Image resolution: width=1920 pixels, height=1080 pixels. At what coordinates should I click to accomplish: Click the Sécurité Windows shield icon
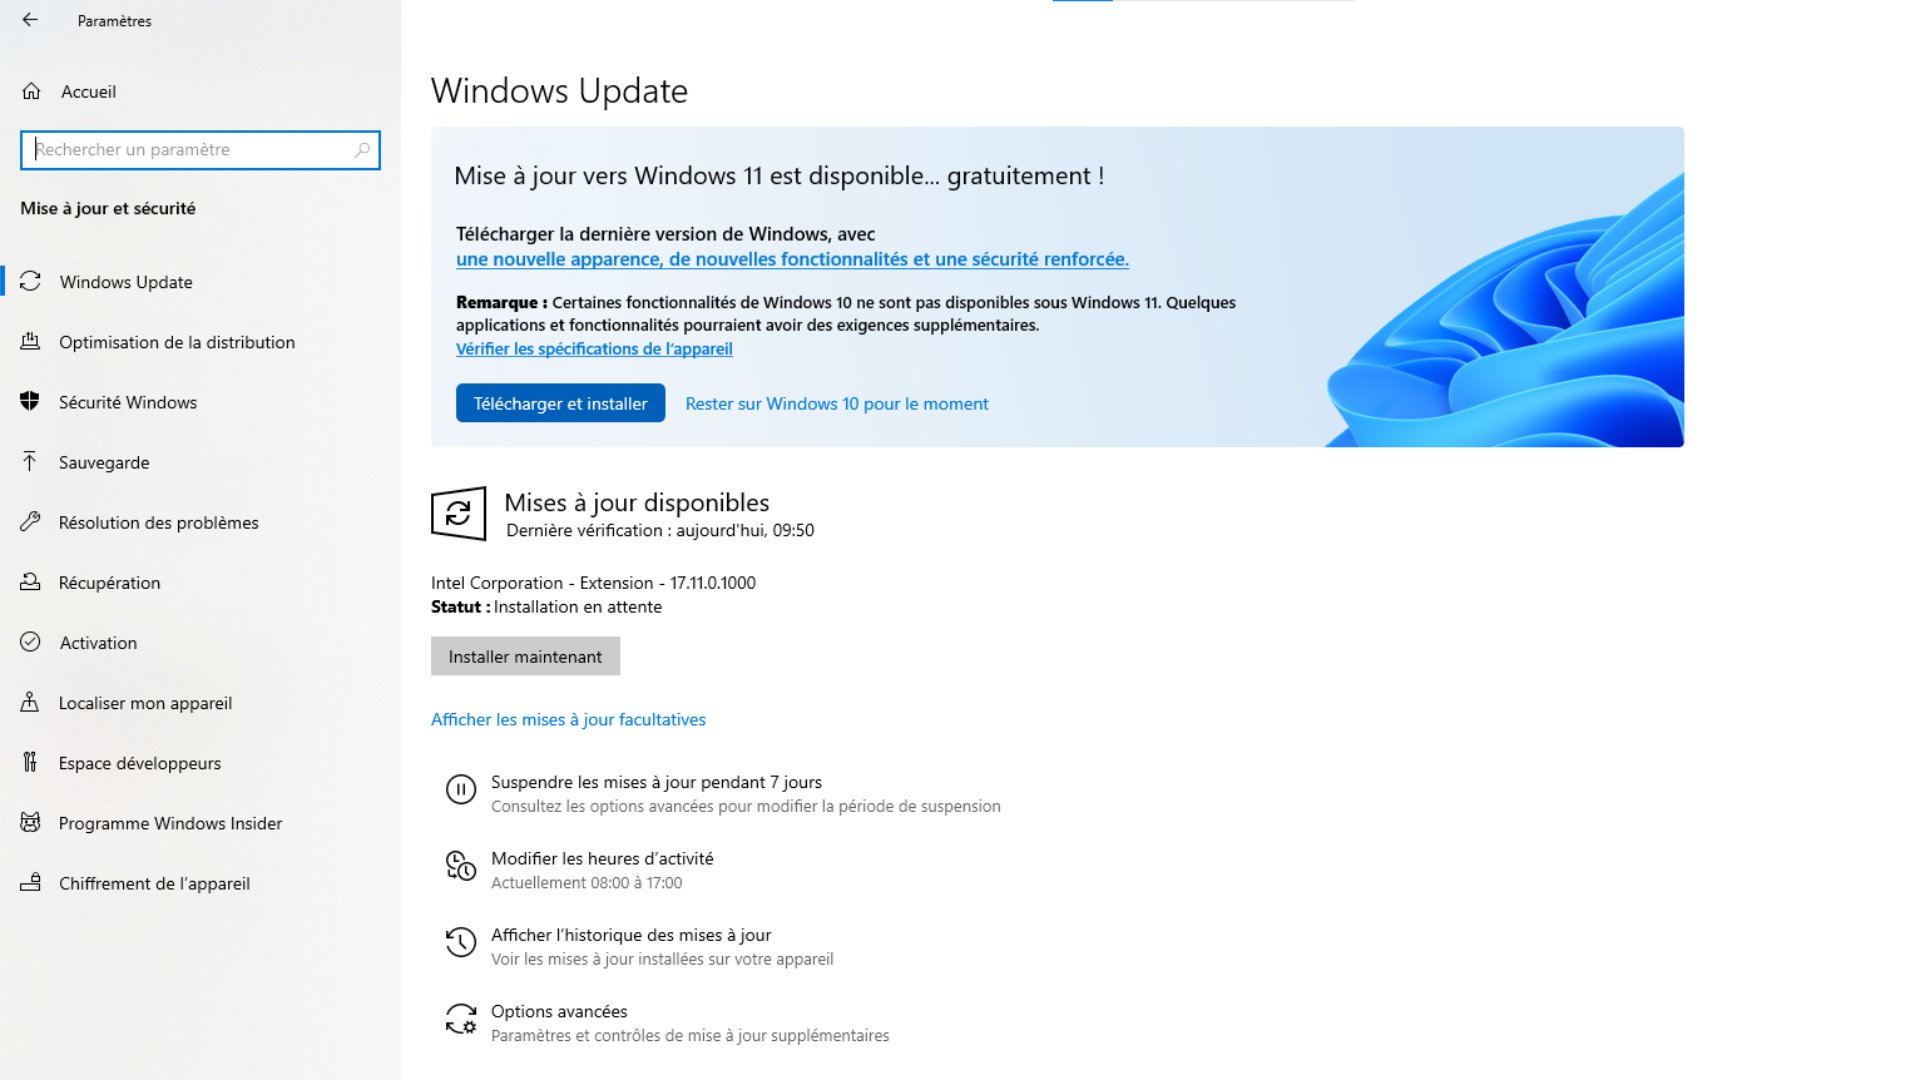click(29, 402)
